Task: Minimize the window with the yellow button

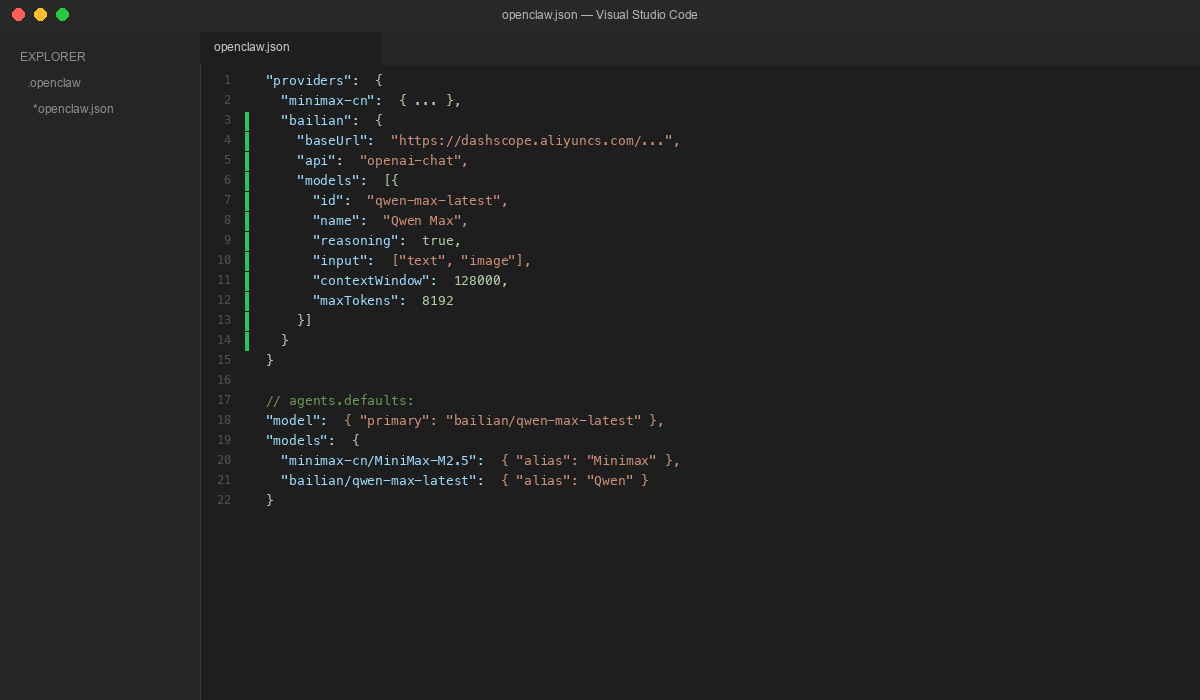Action: 40,15
